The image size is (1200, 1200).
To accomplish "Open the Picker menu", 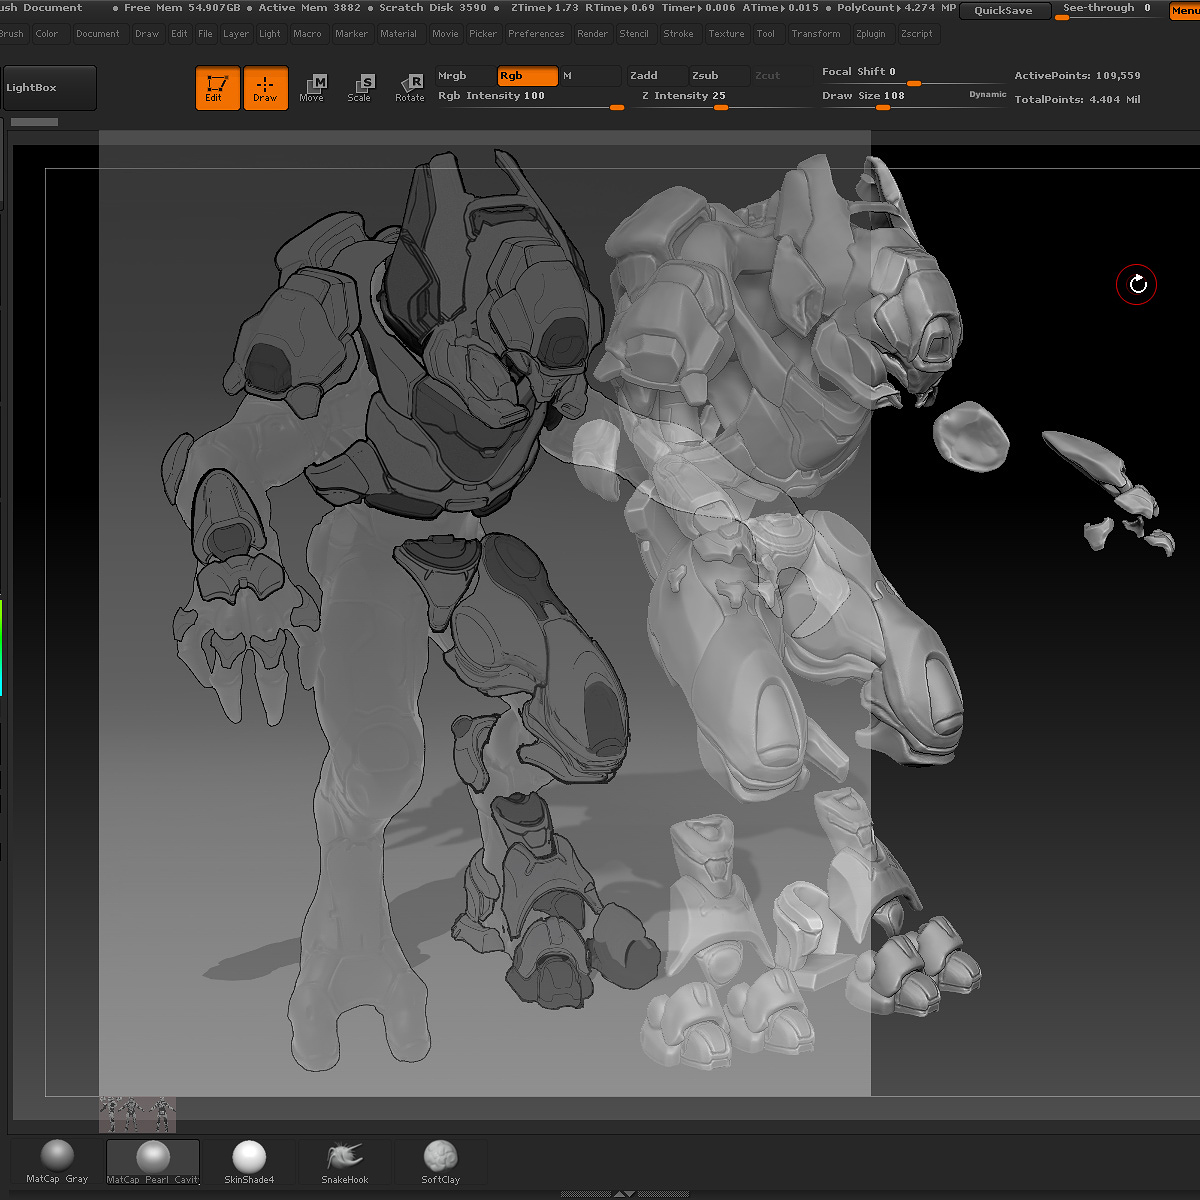I will coord(483,34).
